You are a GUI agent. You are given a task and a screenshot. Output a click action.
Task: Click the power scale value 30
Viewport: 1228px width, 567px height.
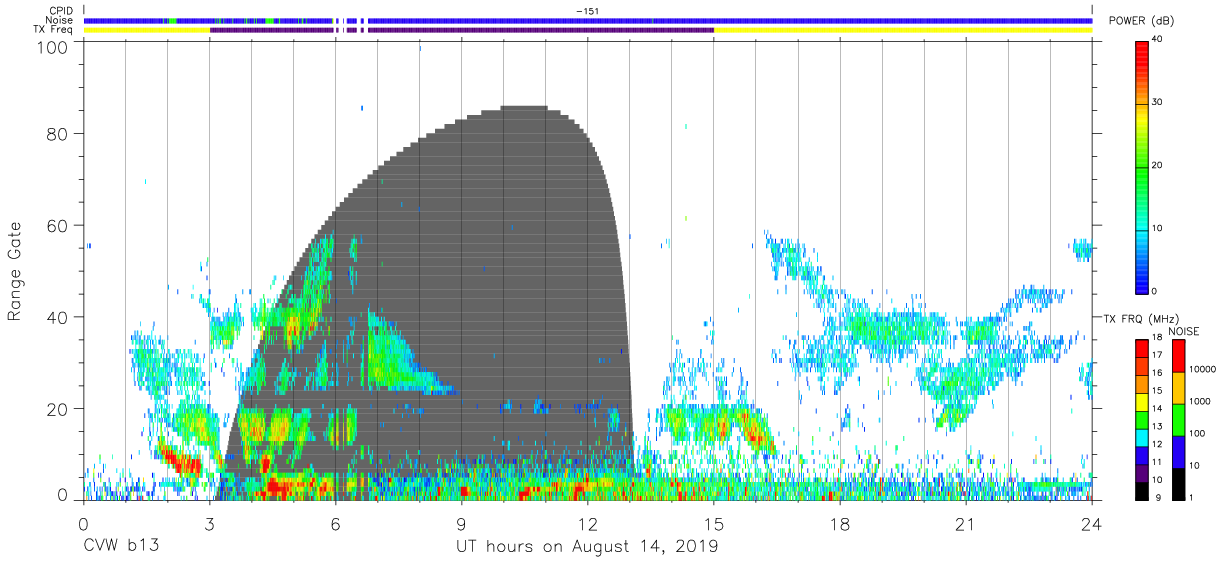point(1158,103)
